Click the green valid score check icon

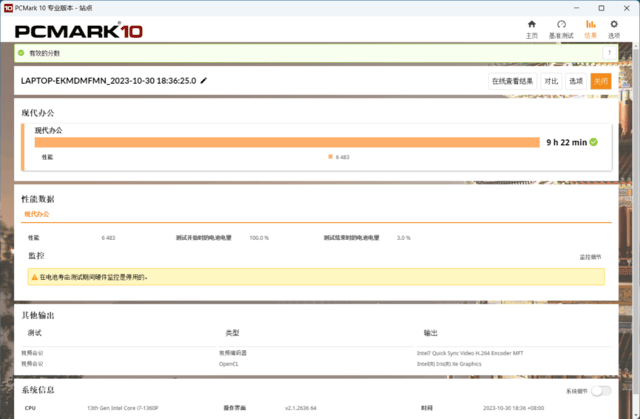tap(21, 53)
